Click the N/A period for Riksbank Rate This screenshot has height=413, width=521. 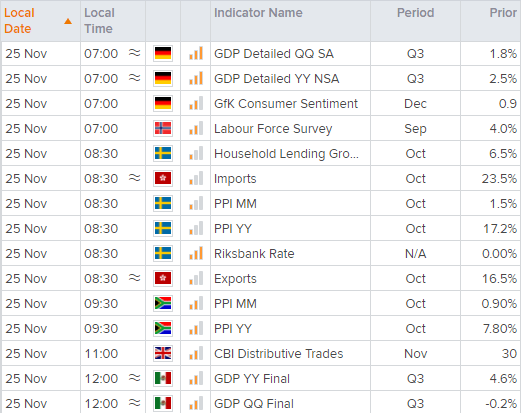coord(415,253)
